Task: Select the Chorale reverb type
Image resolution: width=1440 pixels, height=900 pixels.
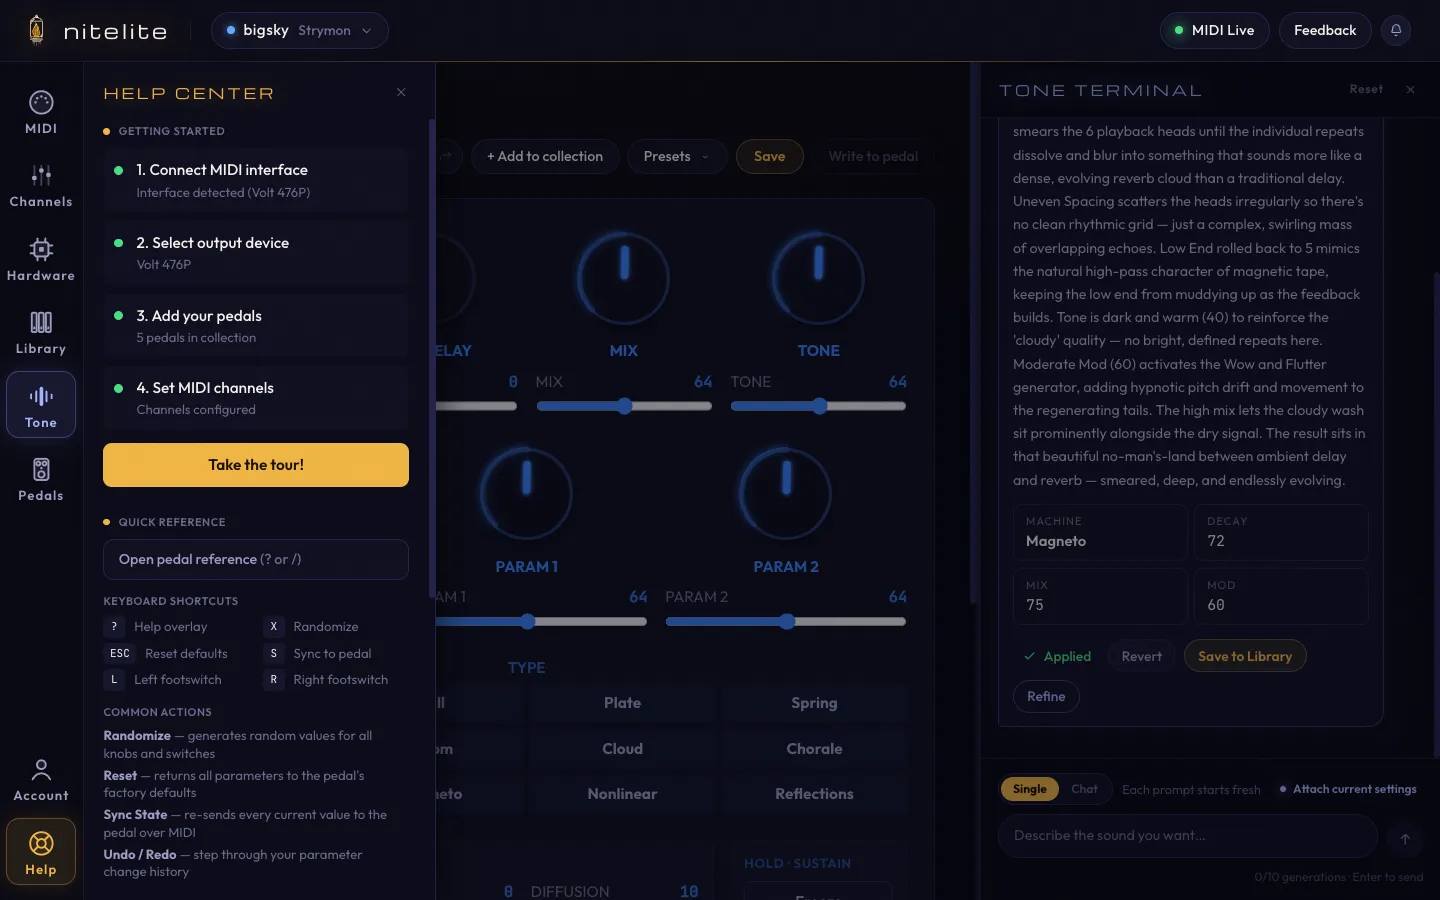Action: tap(814, 749)
